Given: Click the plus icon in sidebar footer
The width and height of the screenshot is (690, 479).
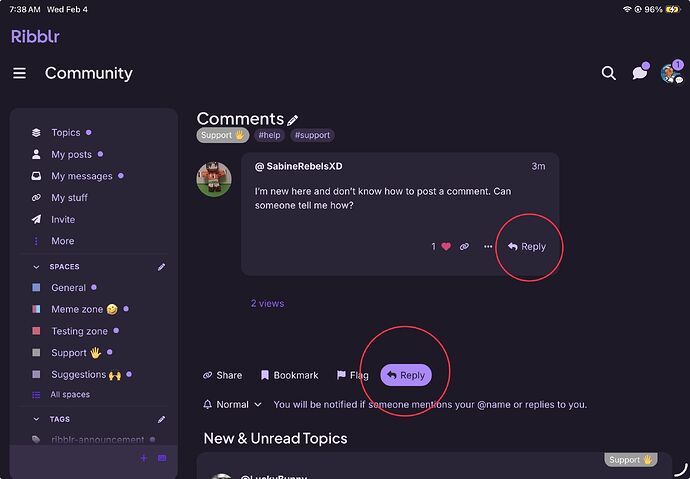Looking at the screenshot, I should click(143, 458).
